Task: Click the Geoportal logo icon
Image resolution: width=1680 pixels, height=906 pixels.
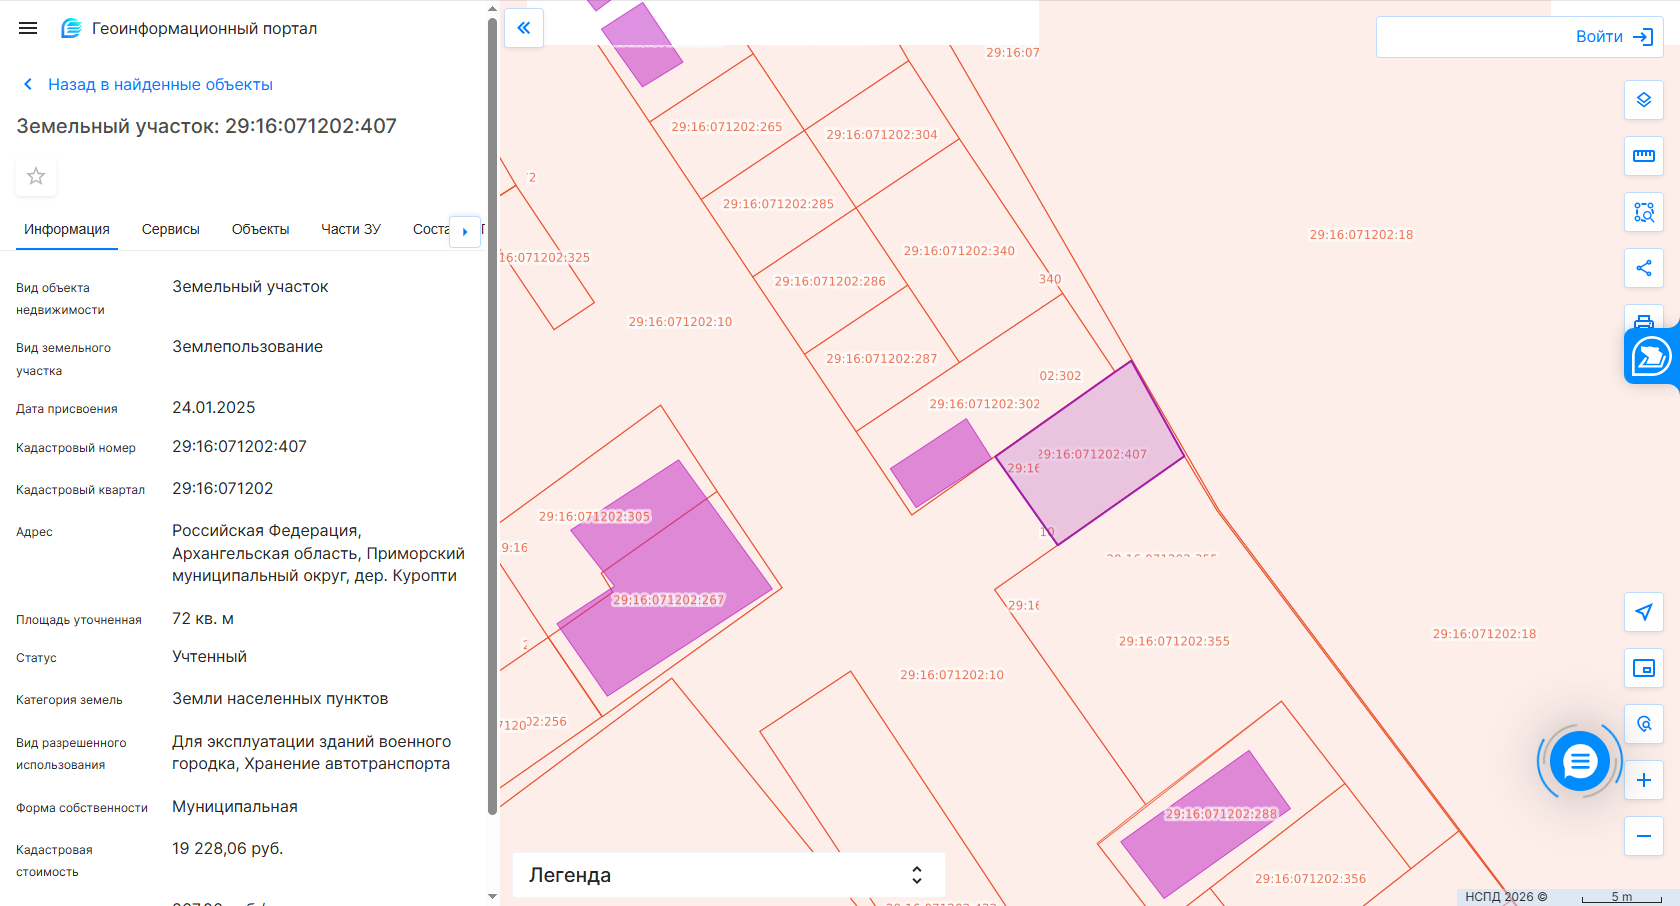Action: pos(71,28)
